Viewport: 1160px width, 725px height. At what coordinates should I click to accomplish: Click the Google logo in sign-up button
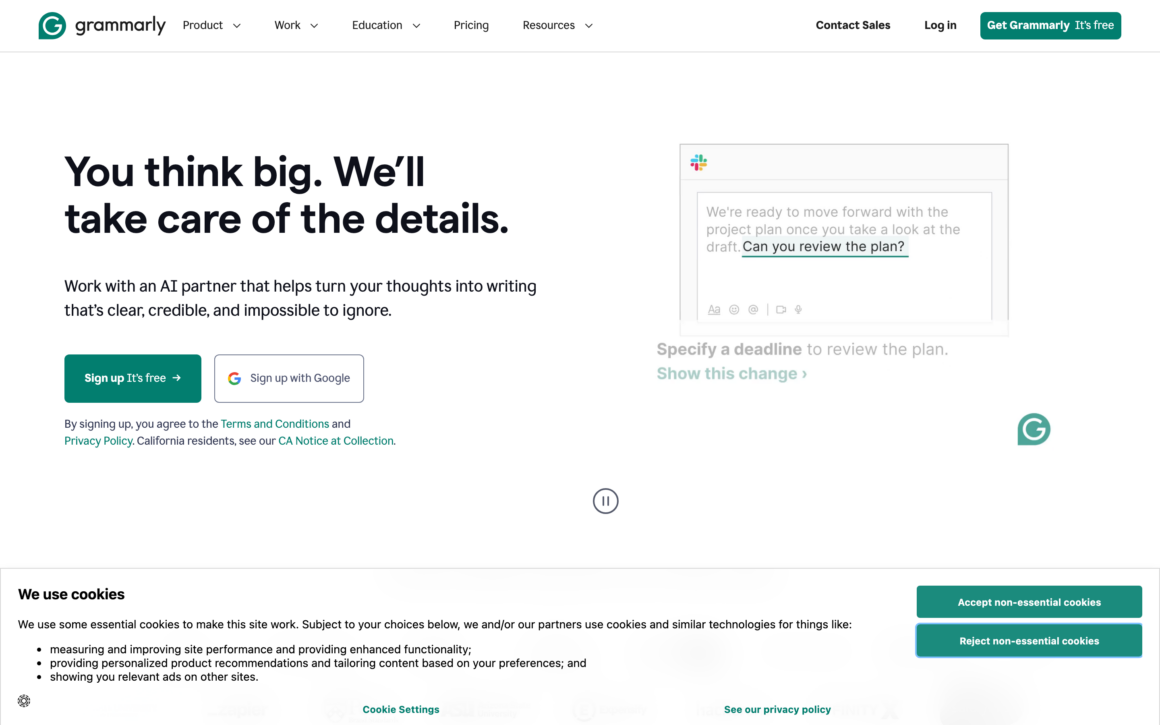pyautogui.click(x=235, y=378)
